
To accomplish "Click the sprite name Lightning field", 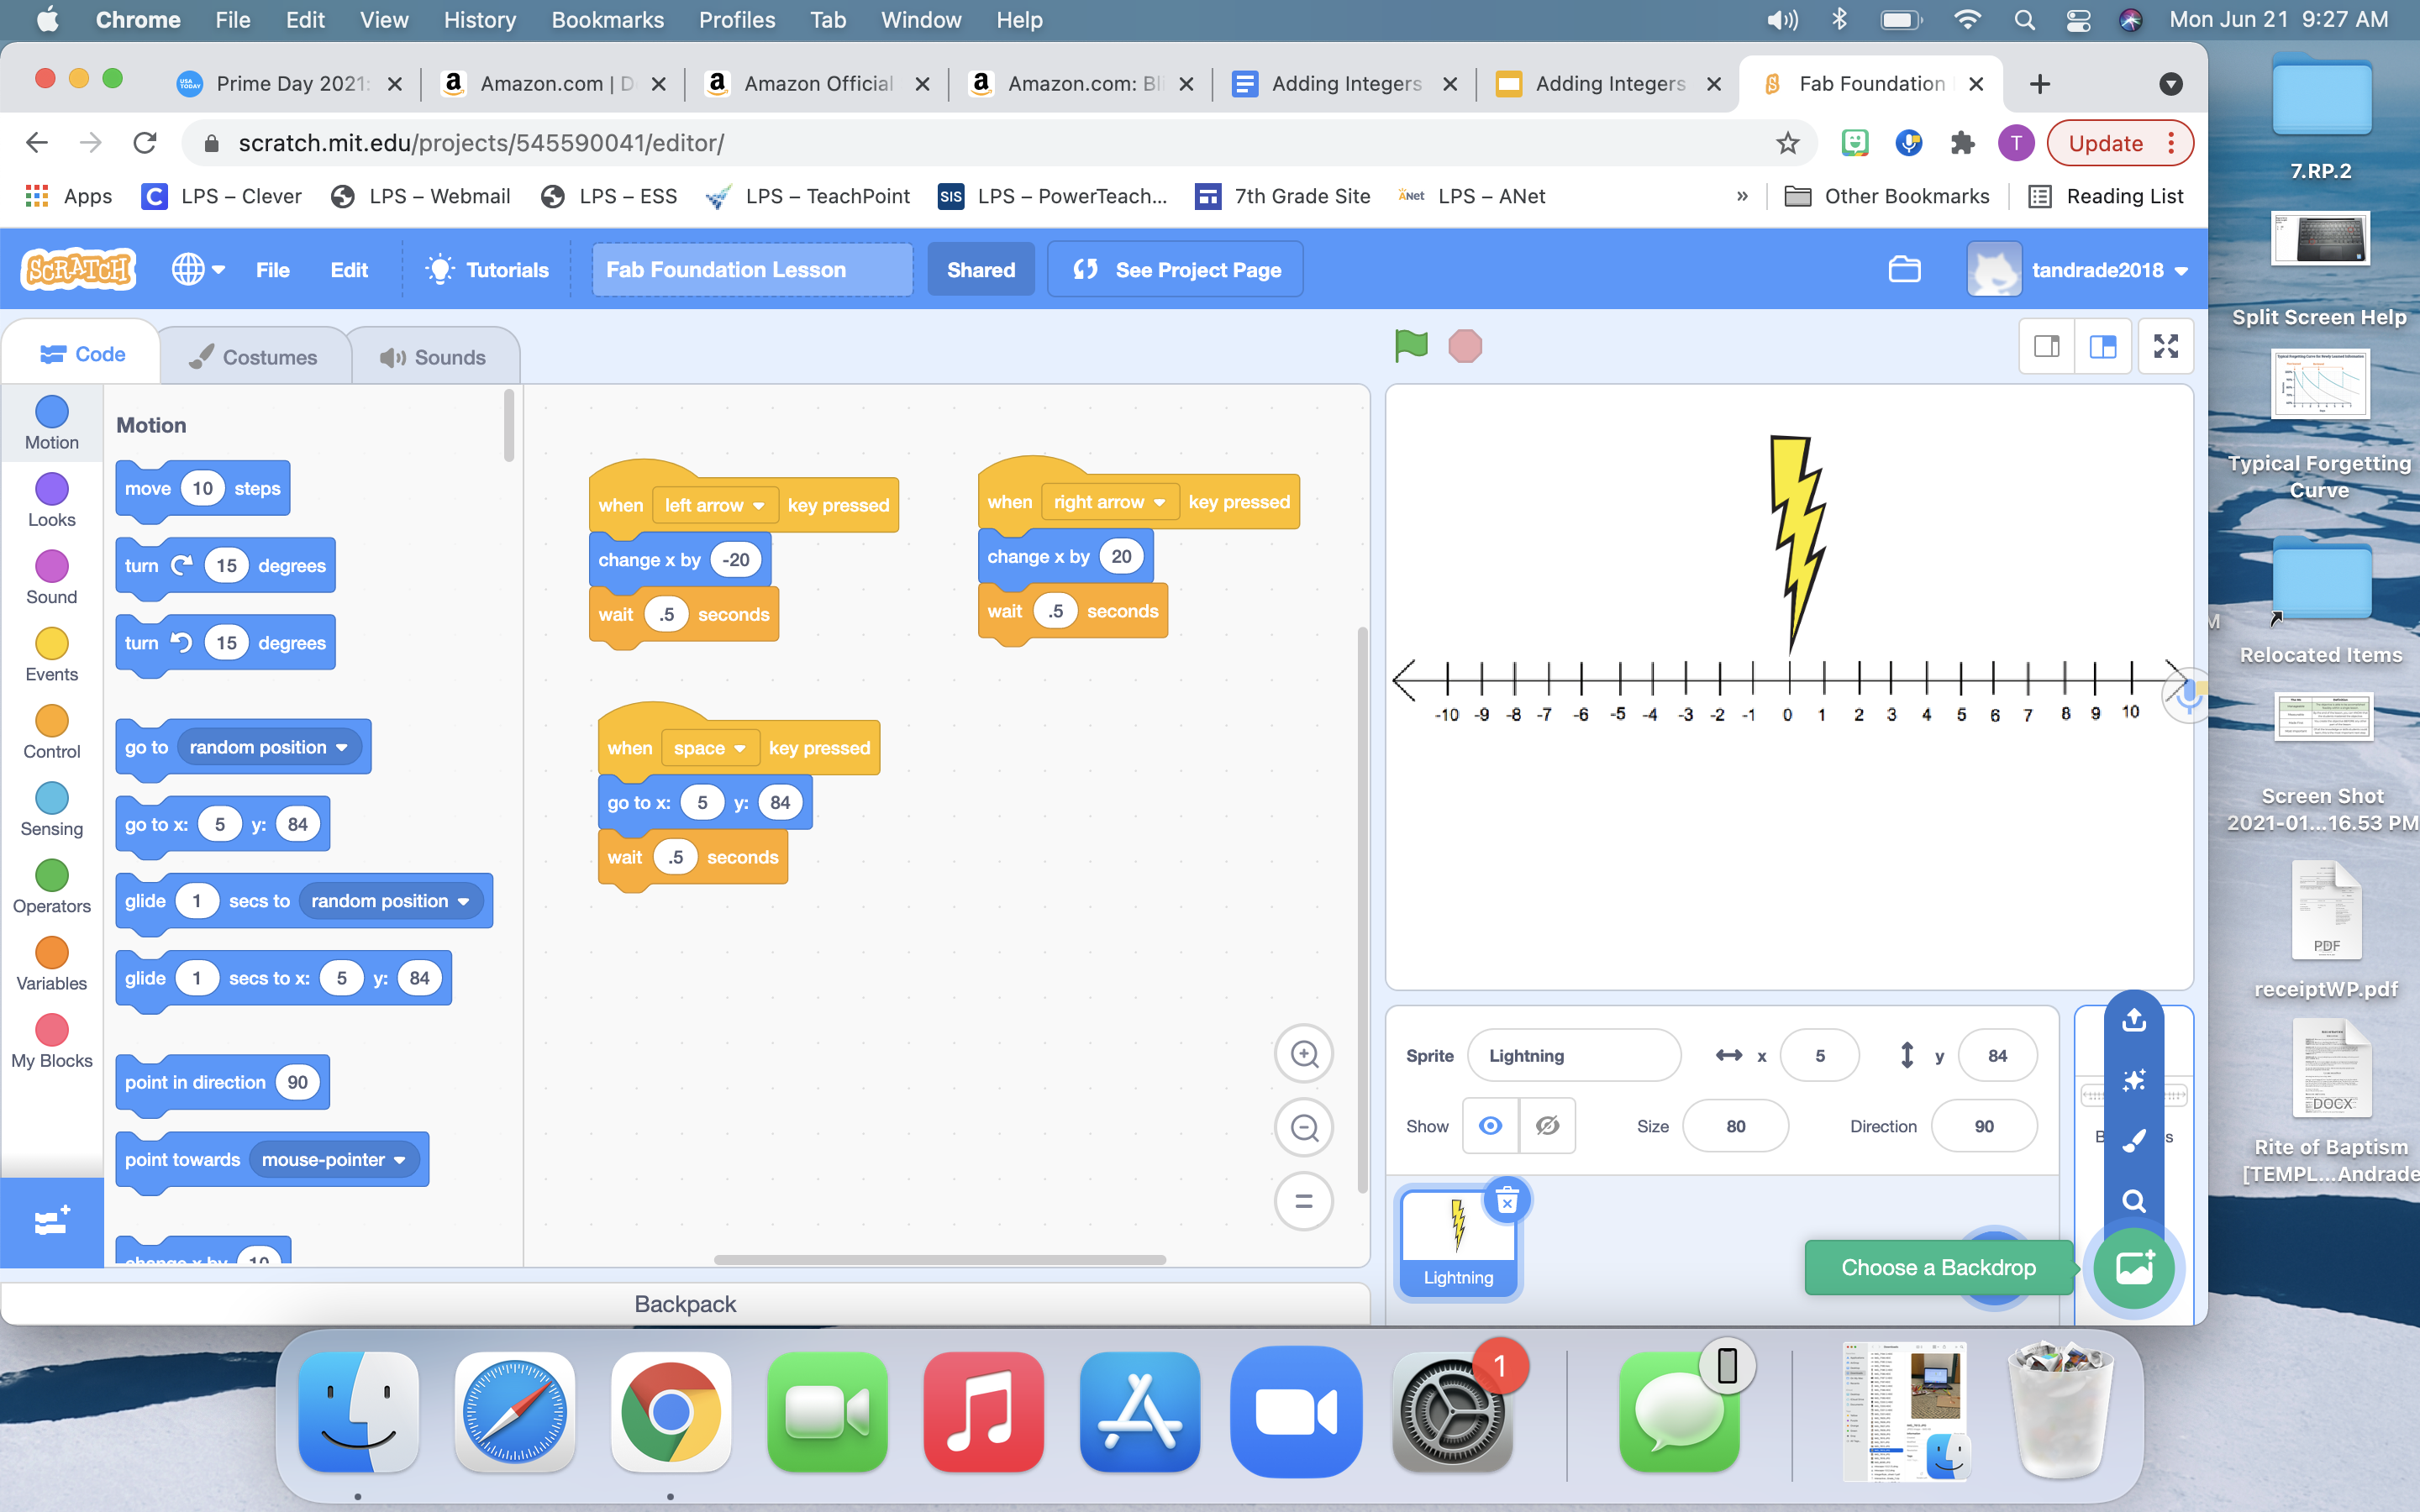I will pyautogui.click(x=1574, y=1056).
